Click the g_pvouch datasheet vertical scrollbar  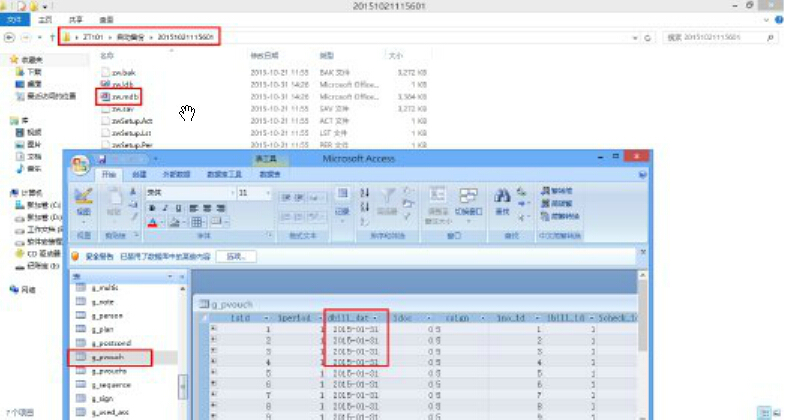click(x=642, y=346)
